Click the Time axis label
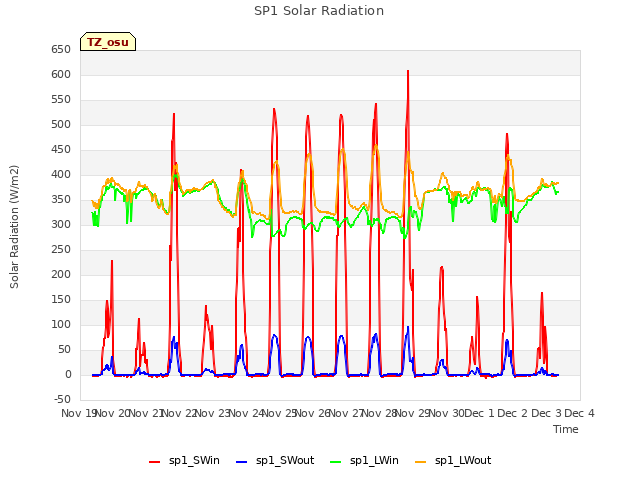Viewport: 640px width, 480px height. point(566,429)
